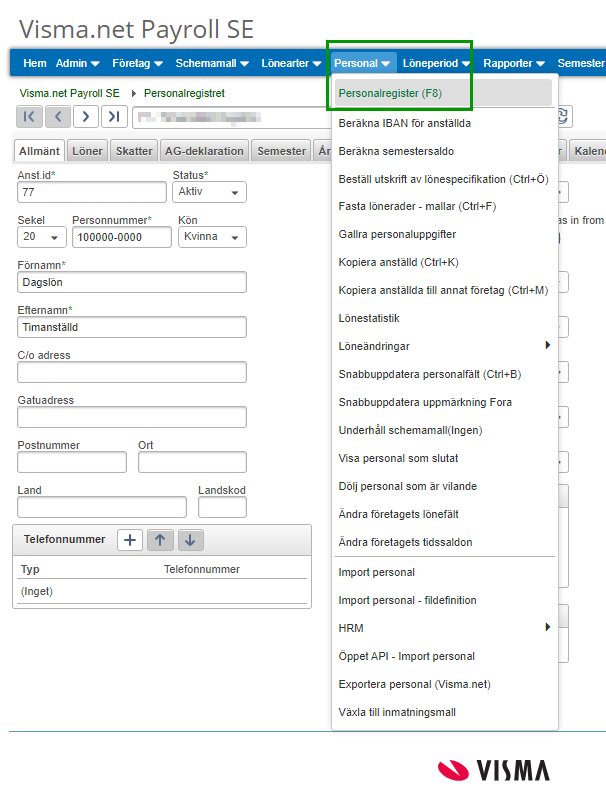Go to first employee record
The width and height of the screenshot is (606, 799).
click(30, 117)
